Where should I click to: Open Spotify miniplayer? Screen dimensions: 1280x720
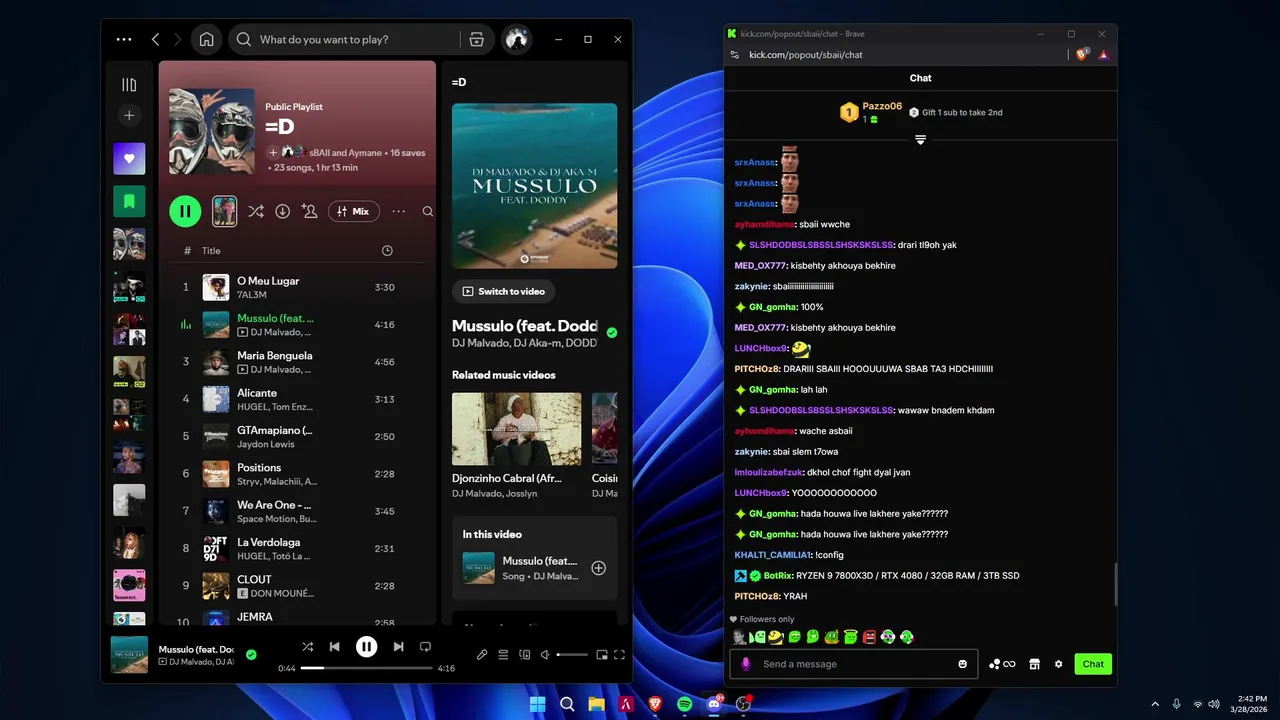602,655
